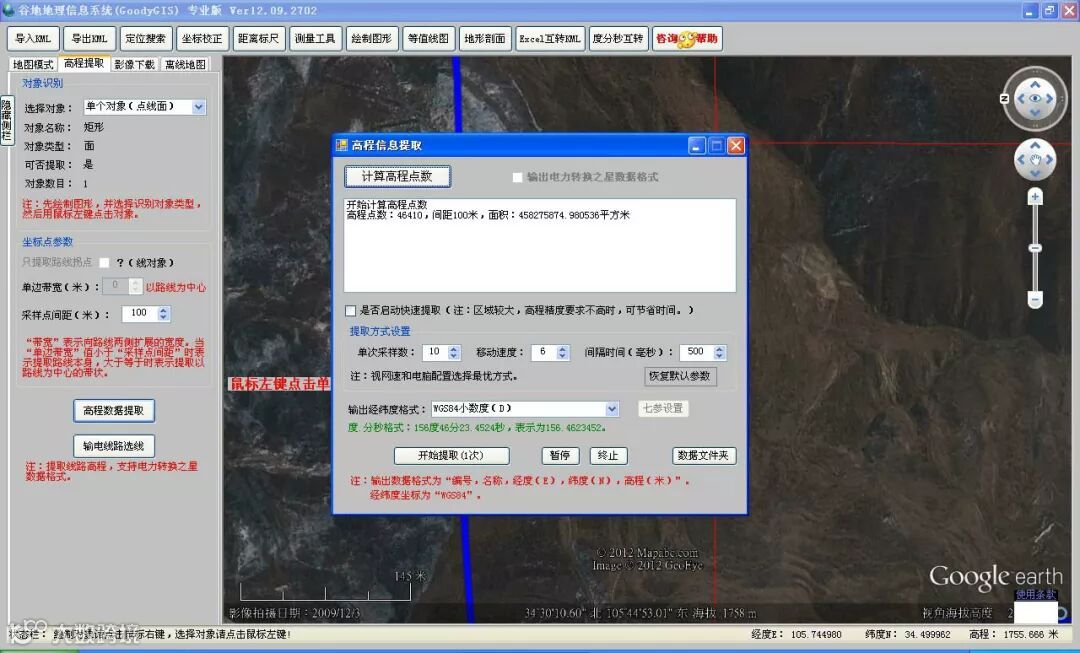Open 测量工具 from the toolbar

point(315,39)
